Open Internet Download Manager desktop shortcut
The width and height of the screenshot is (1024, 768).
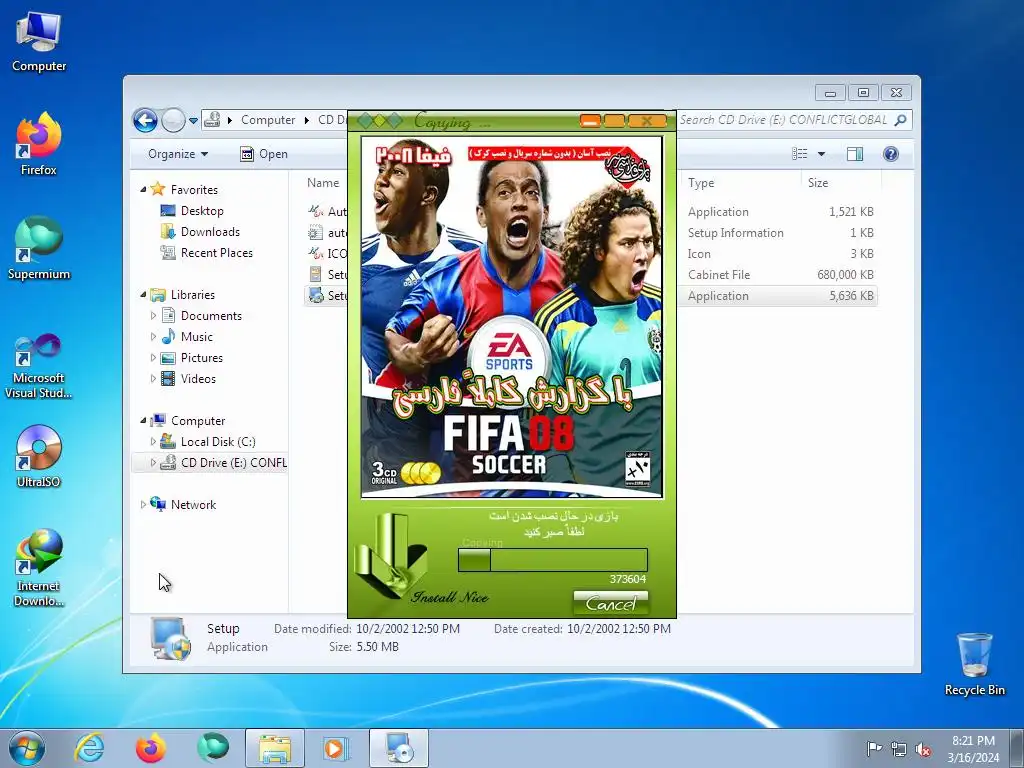tap(39, 567)
